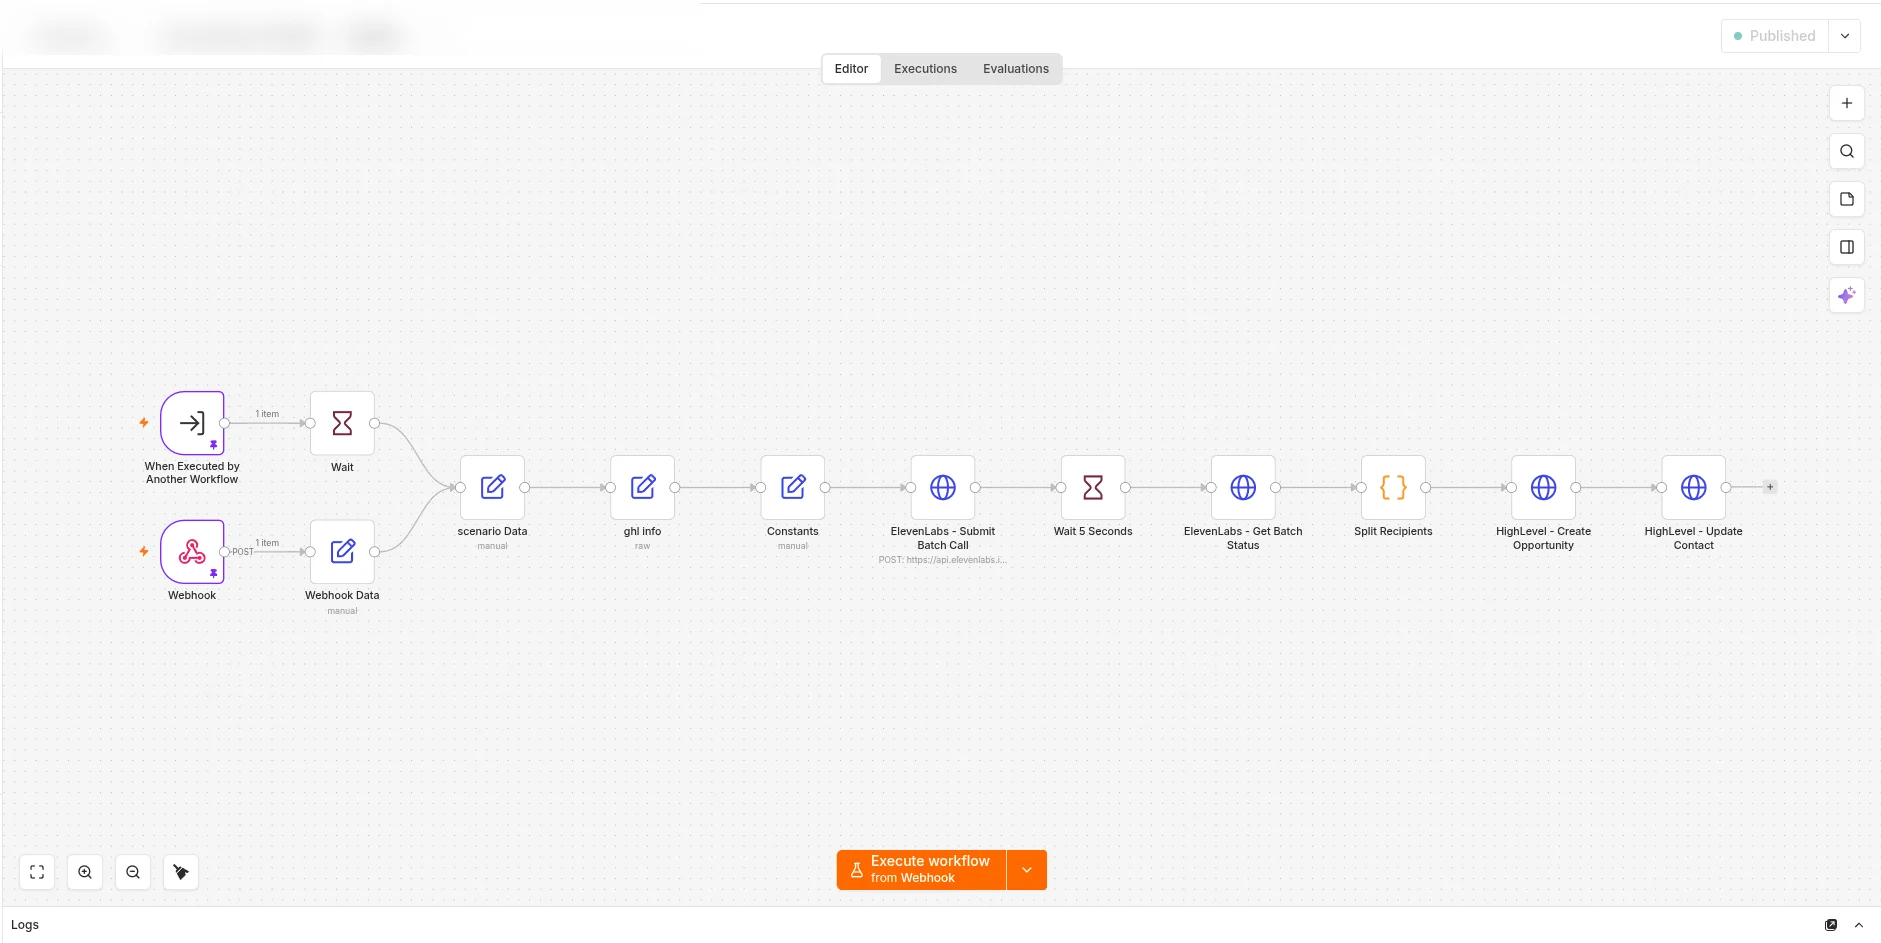The image size is (1881, 943).
Task: Fit the workflow to view
Action: 37,872
